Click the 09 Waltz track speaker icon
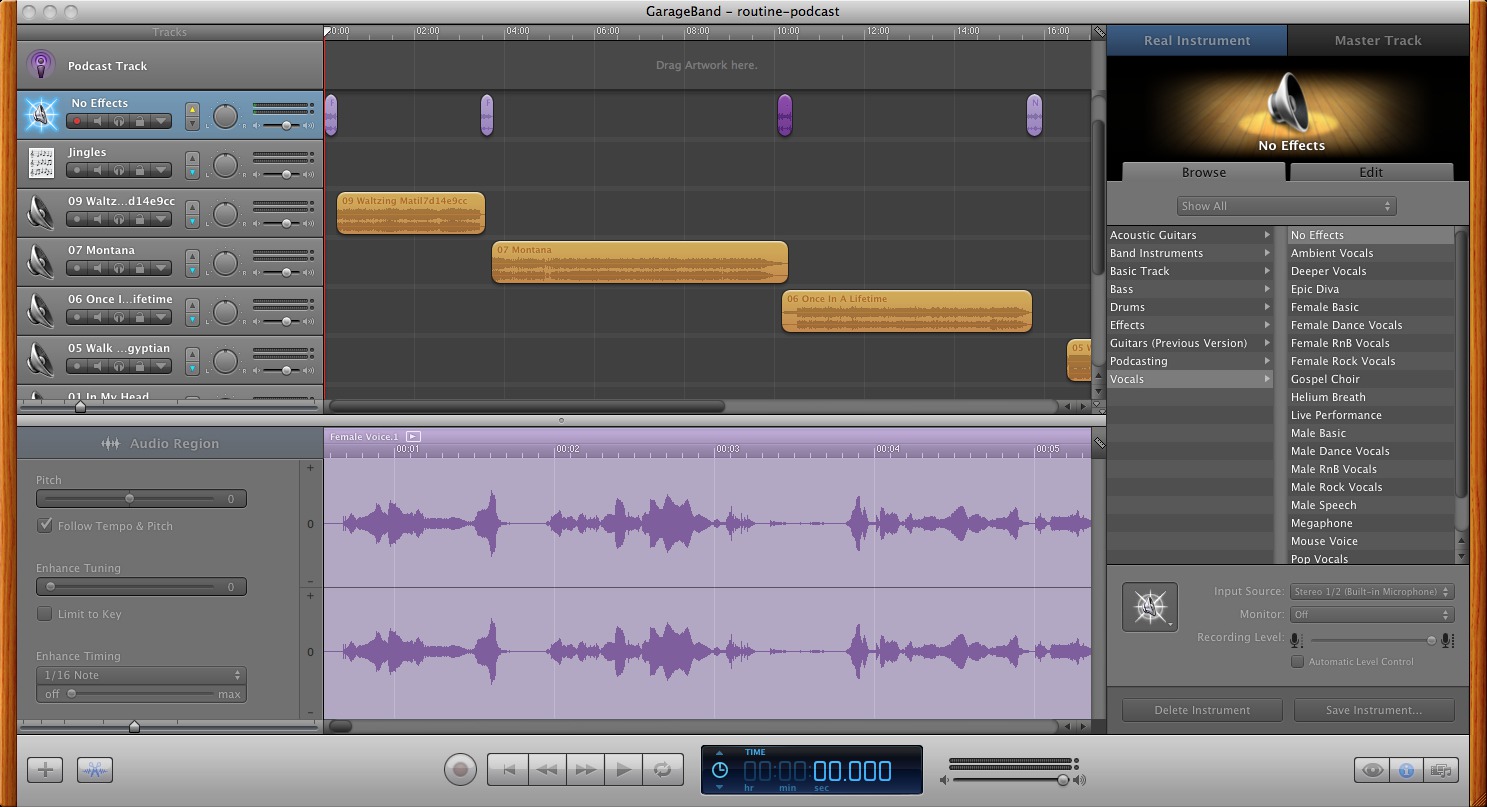1487x807 pixels. tap(41, 213)
